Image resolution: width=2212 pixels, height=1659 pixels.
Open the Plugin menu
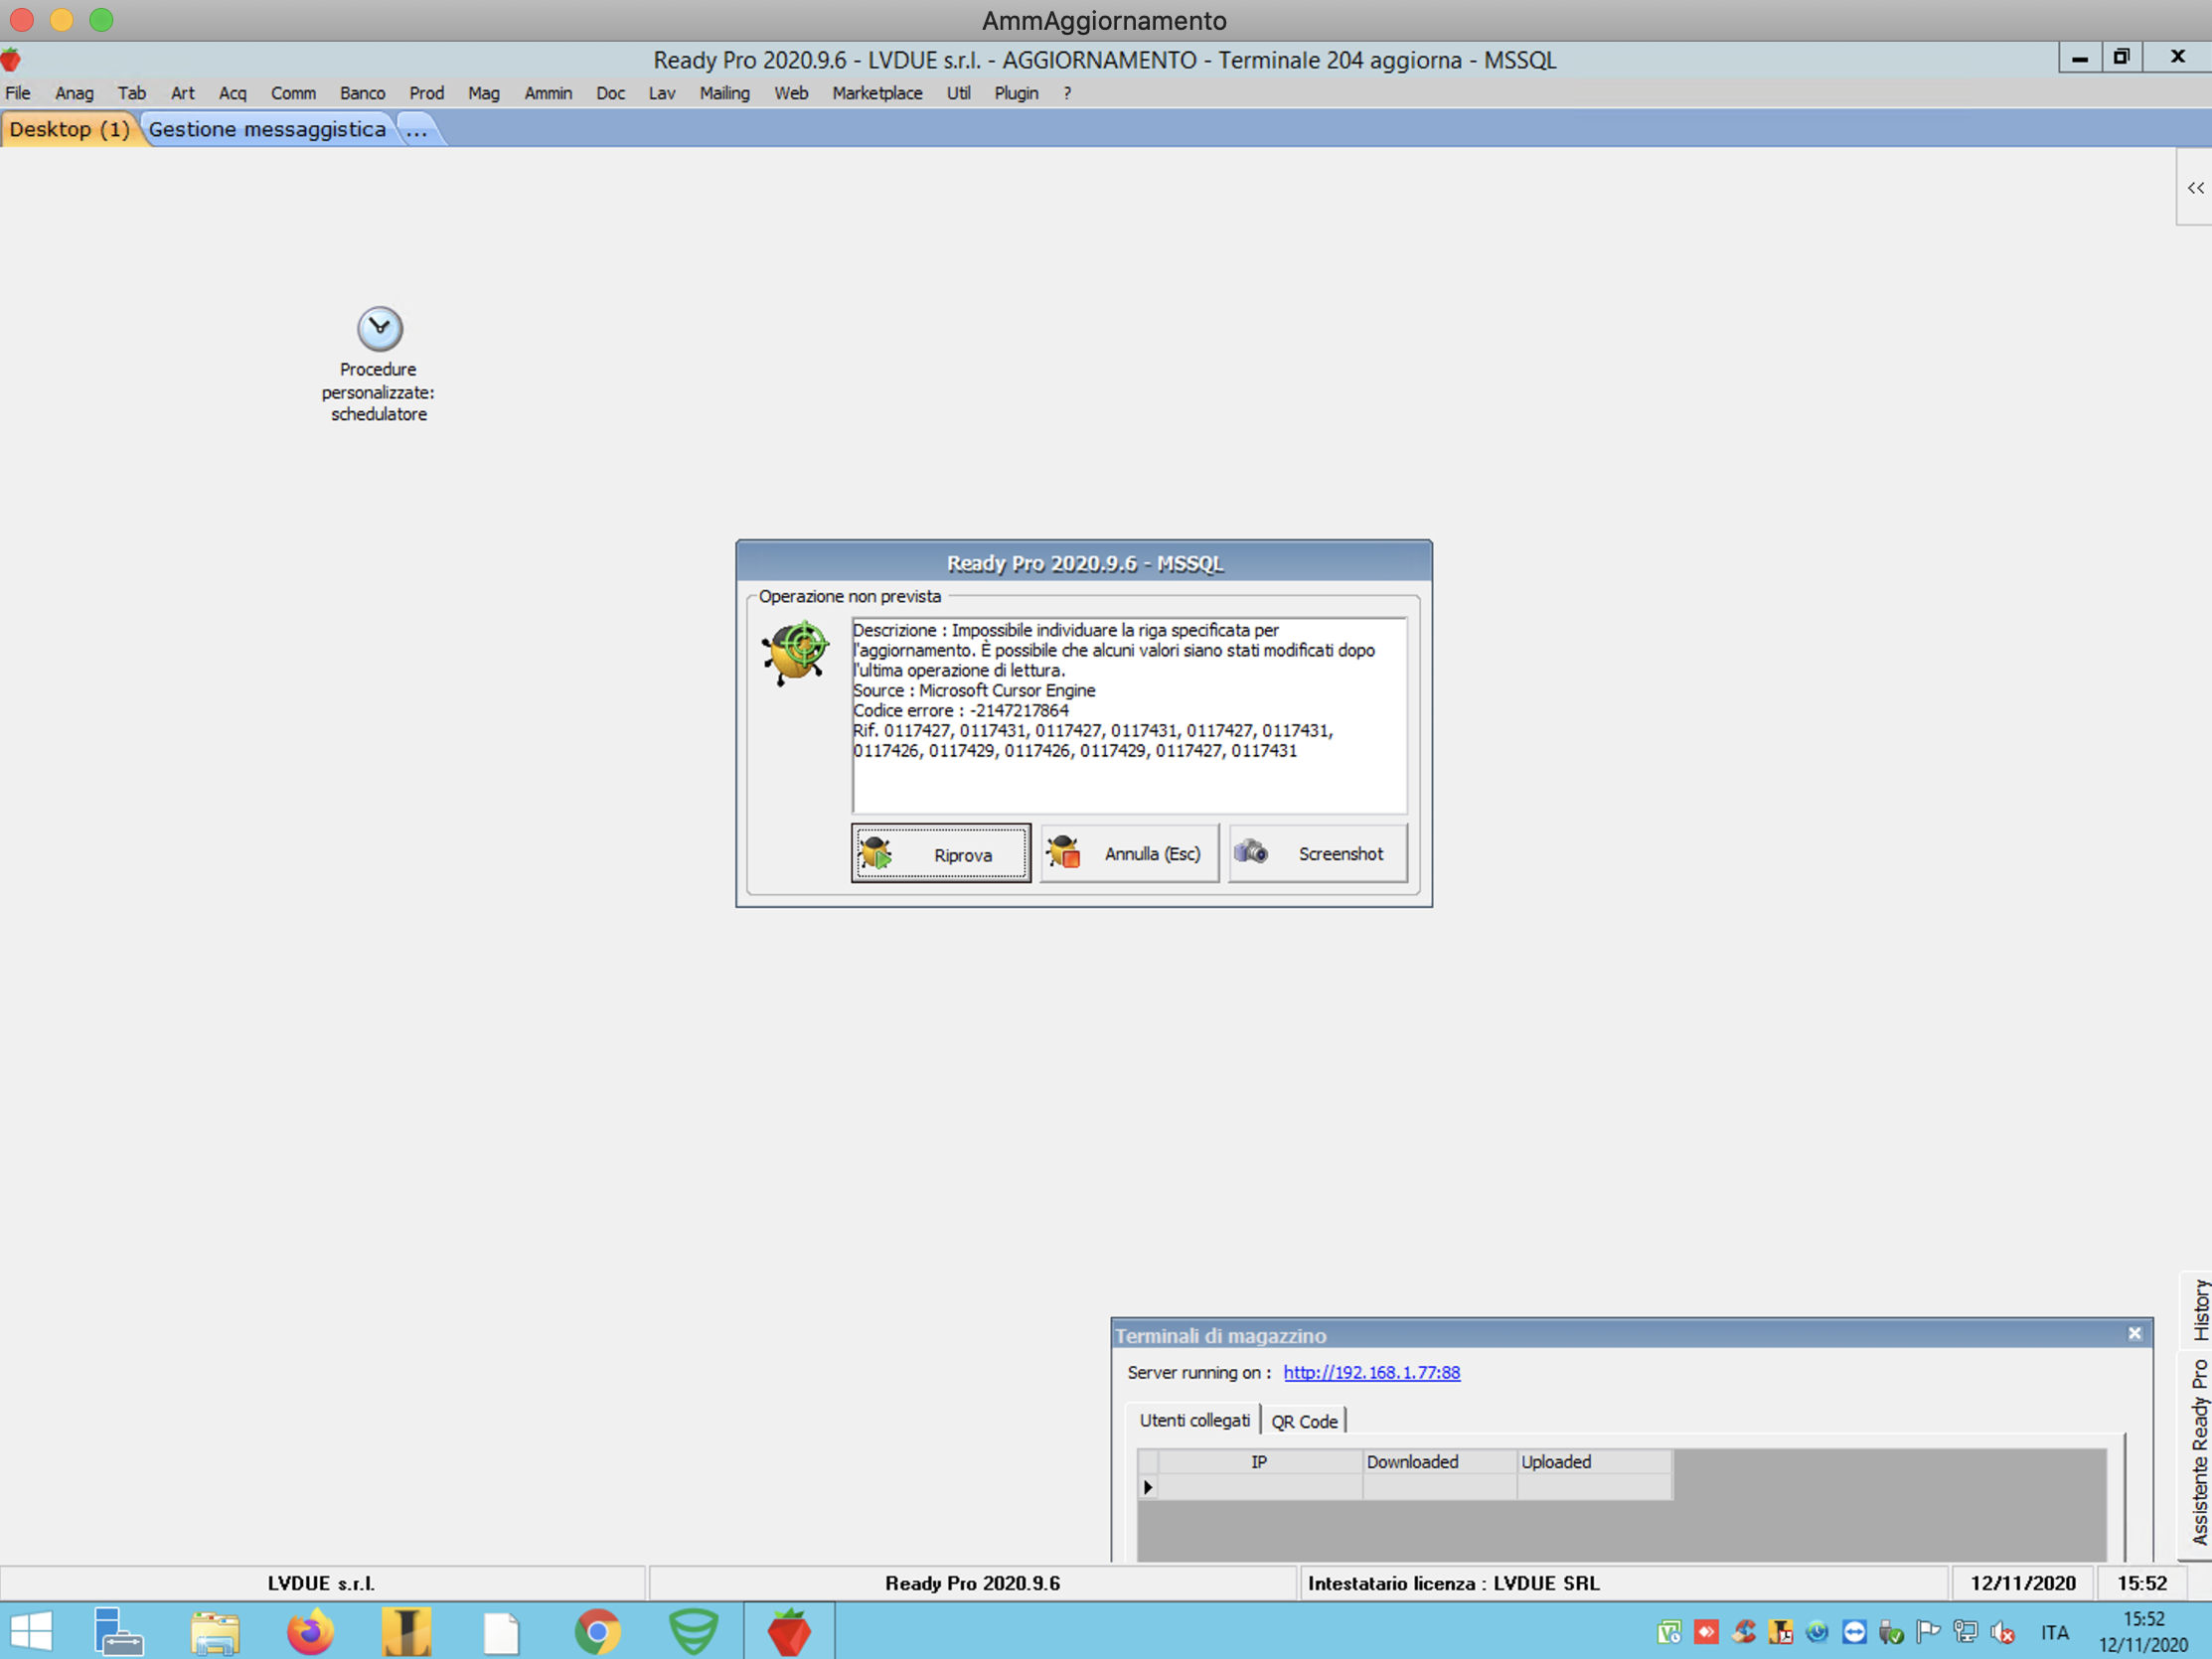pyautogui.click(x=1016, y=93)
